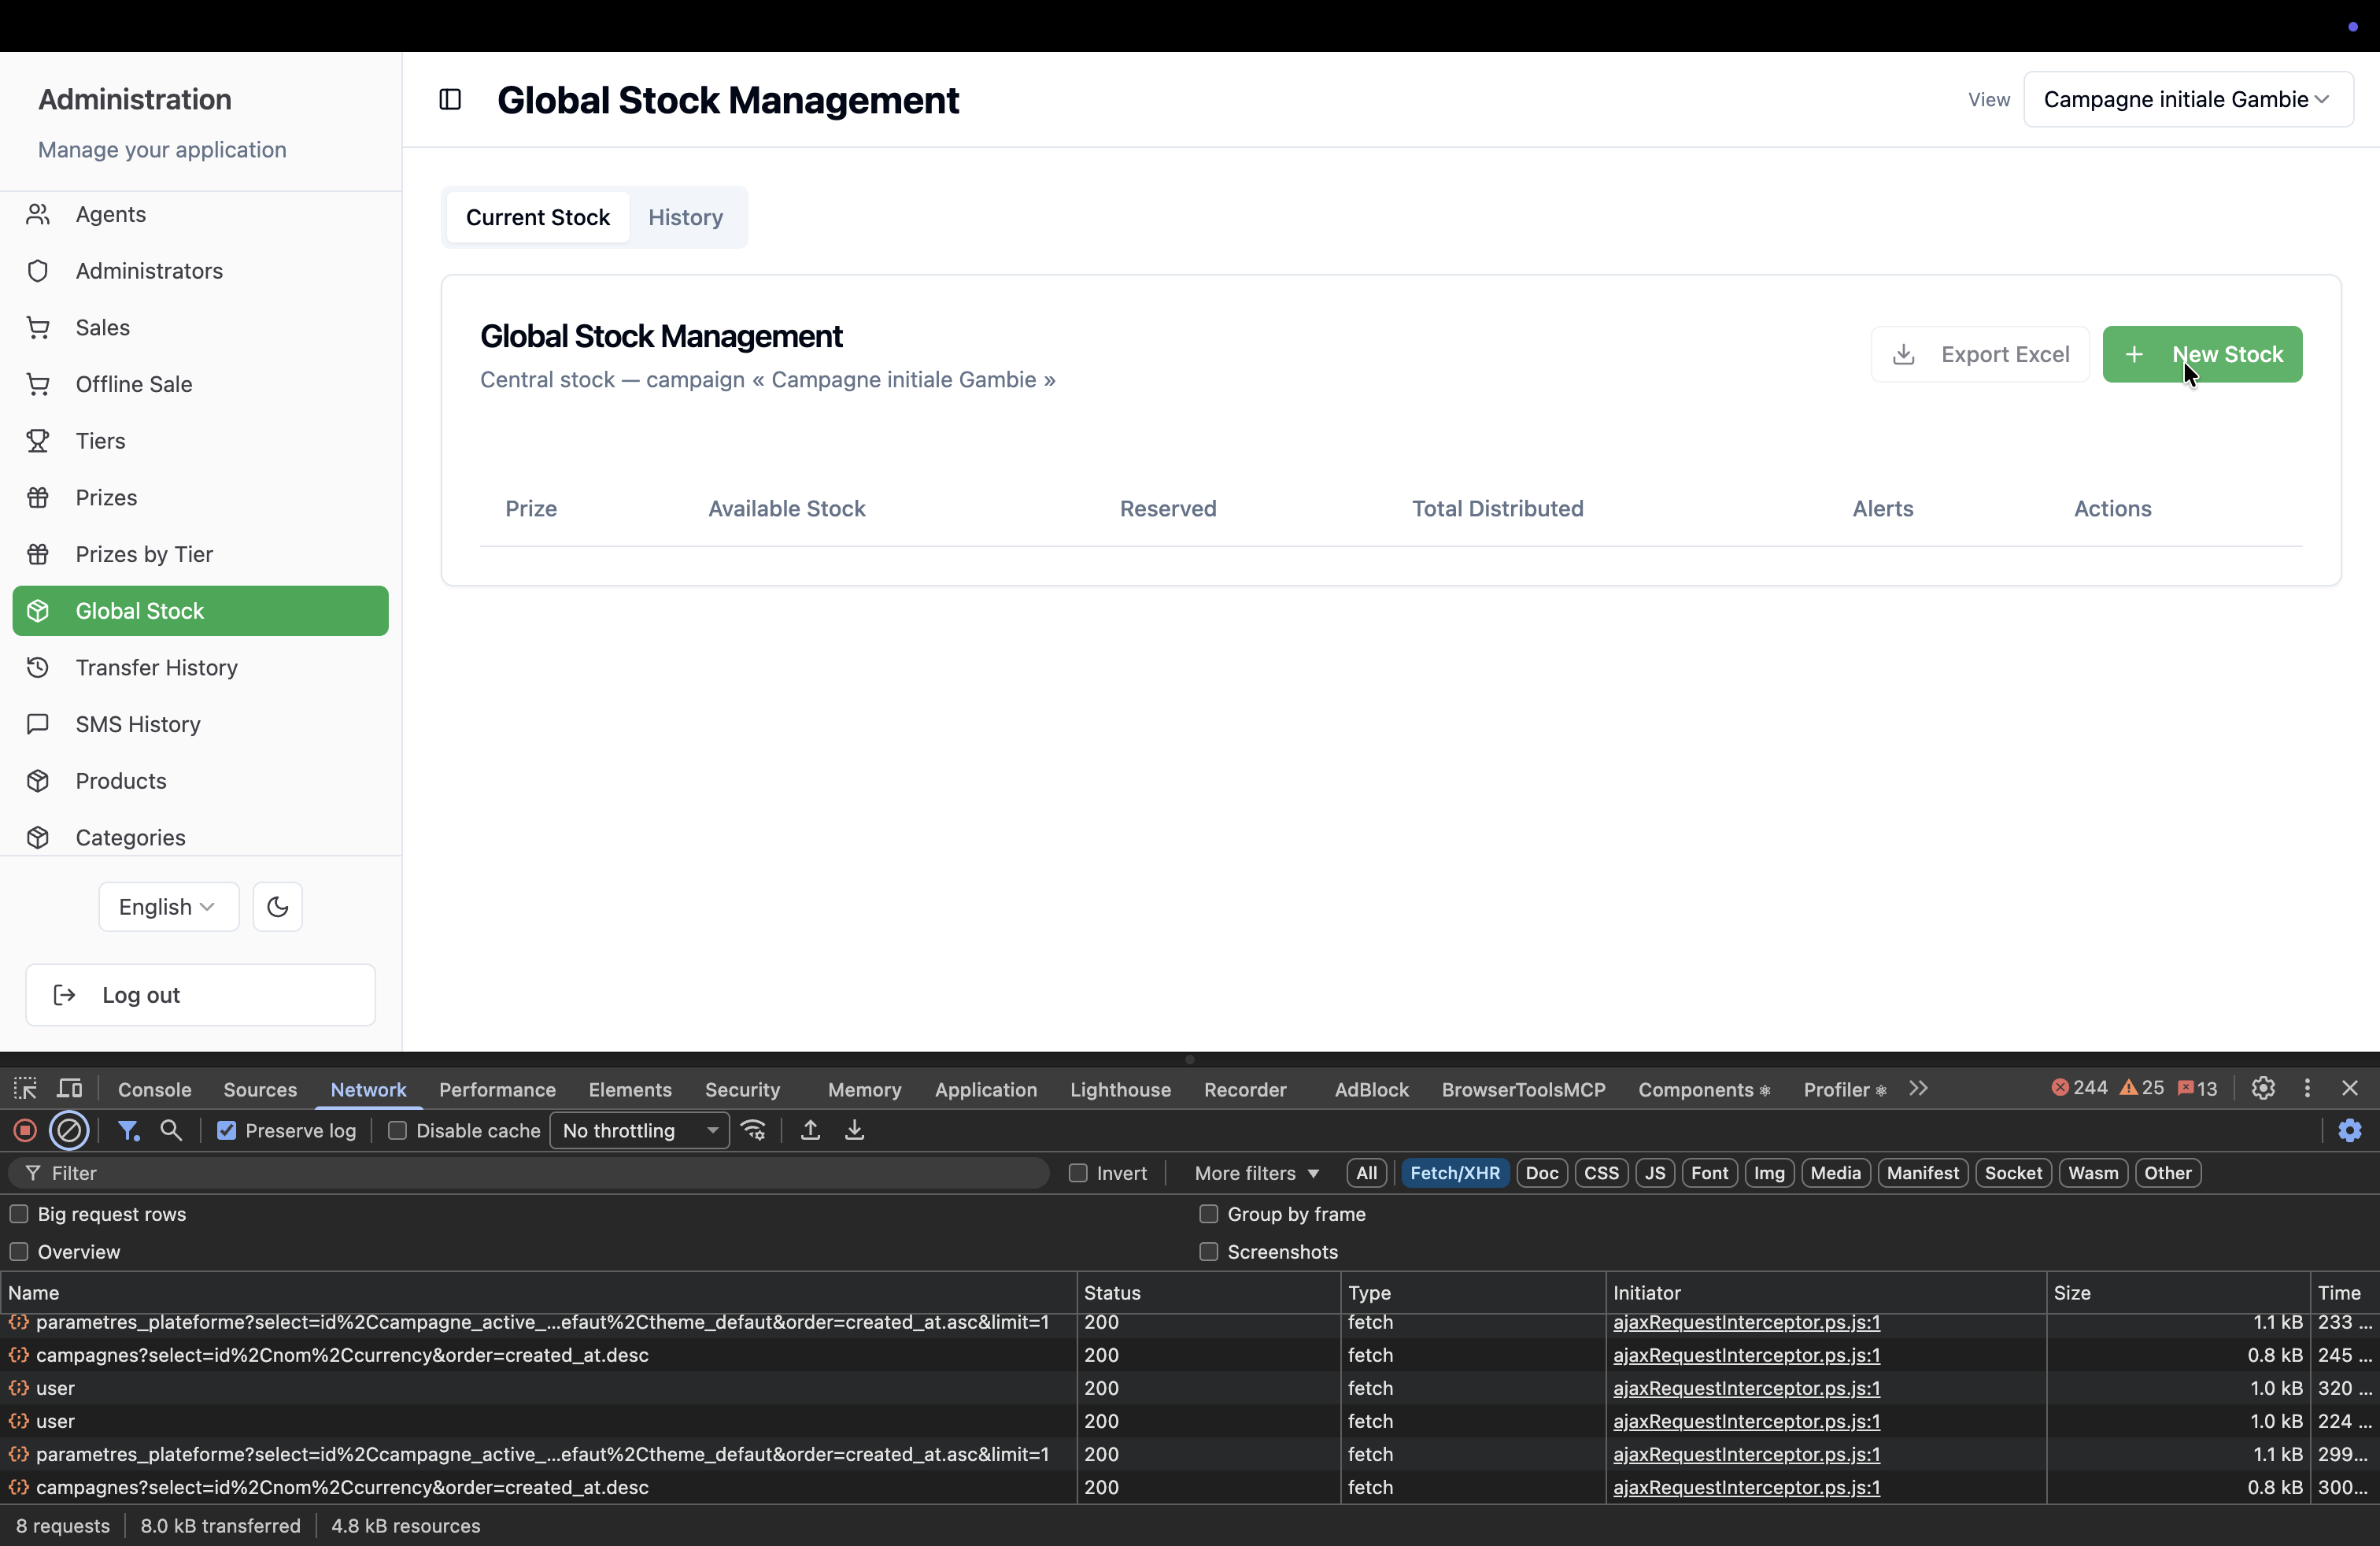
Task: Filter by Img request type
Action: tap(1769, 1173)
